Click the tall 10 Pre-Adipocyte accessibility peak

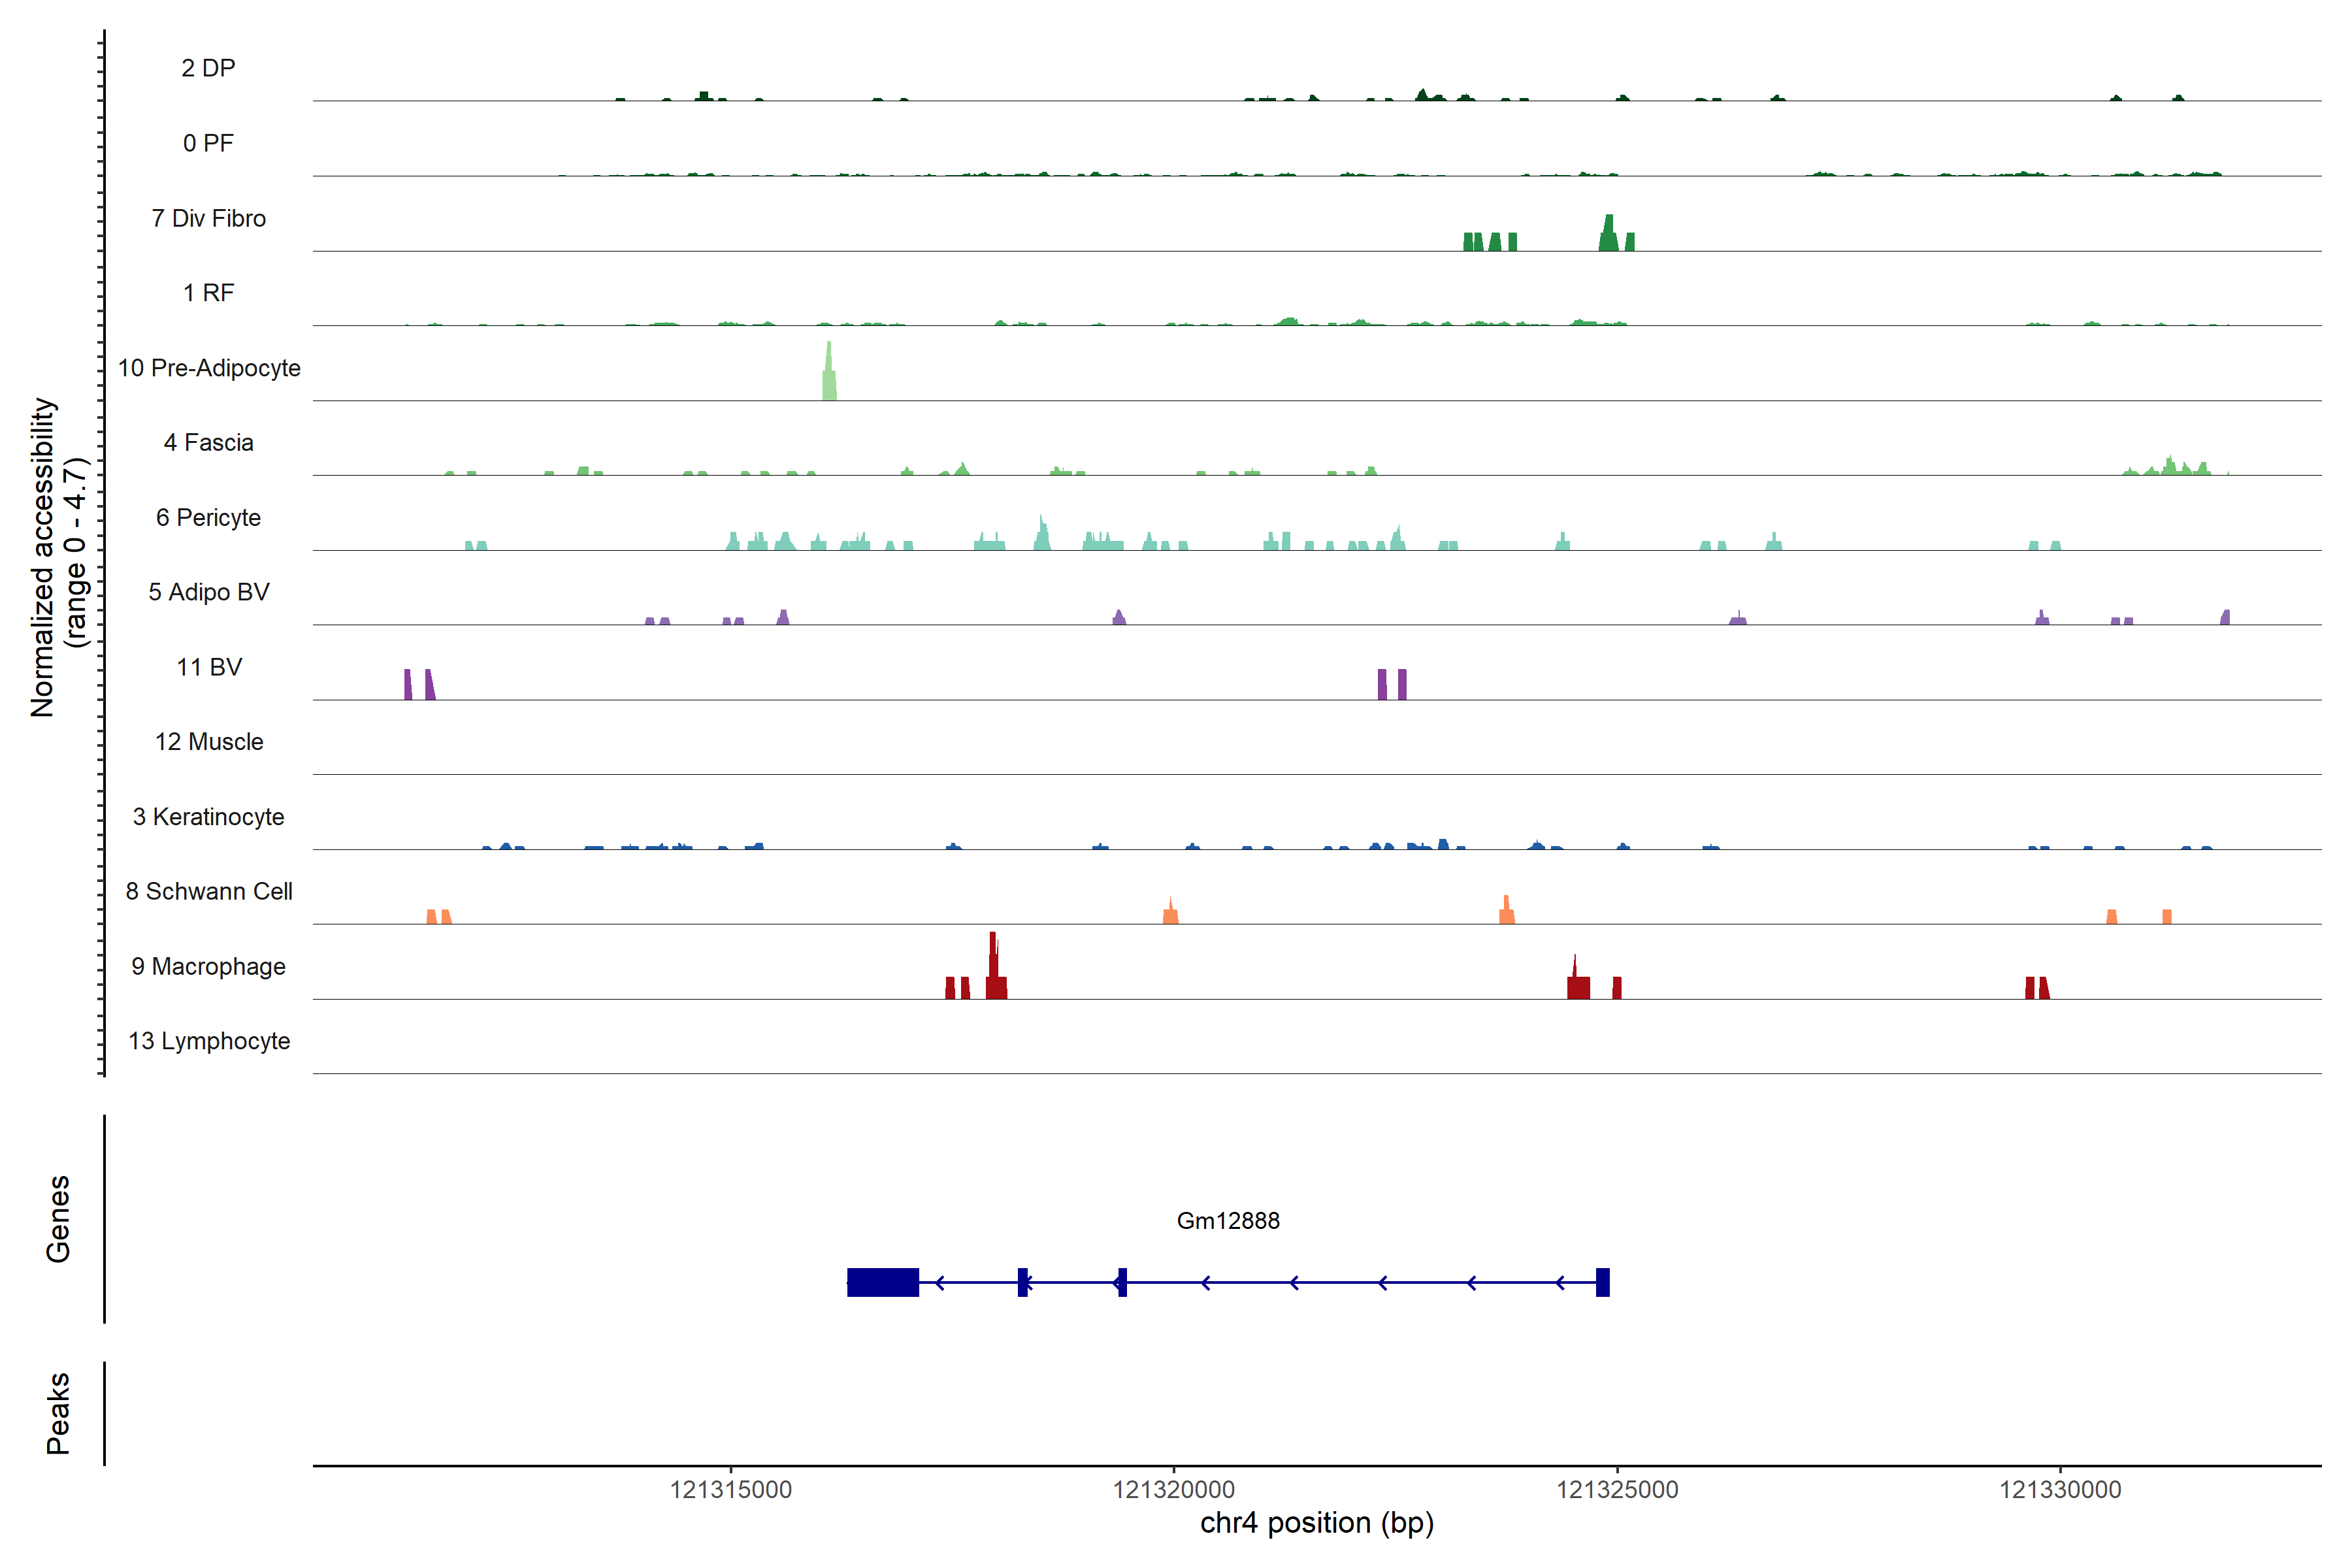[x=829, y=374]
